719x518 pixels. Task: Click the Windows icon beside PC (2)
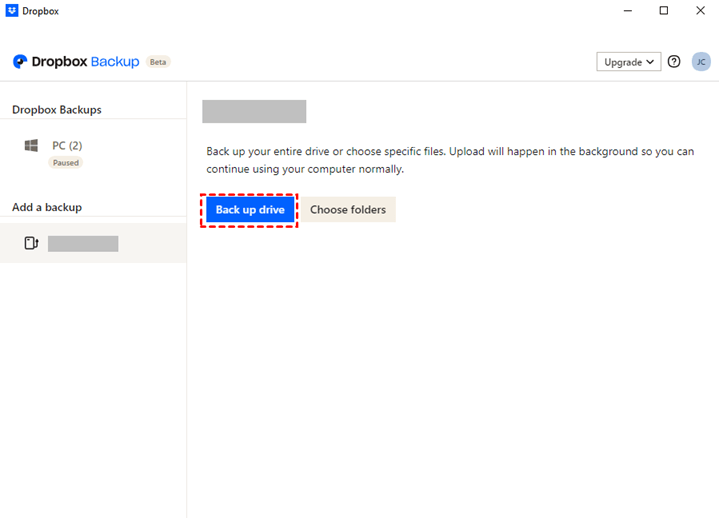pyautogui.click(x=31, y=146)
